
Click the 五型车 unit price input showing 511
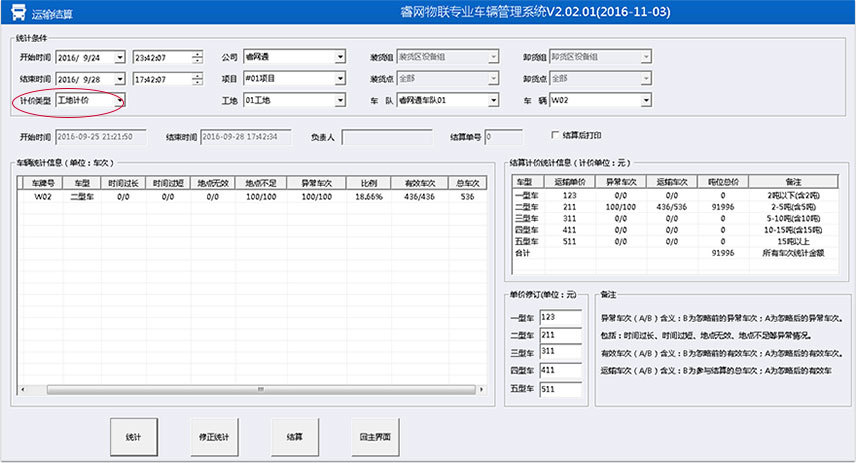[561, 389]
